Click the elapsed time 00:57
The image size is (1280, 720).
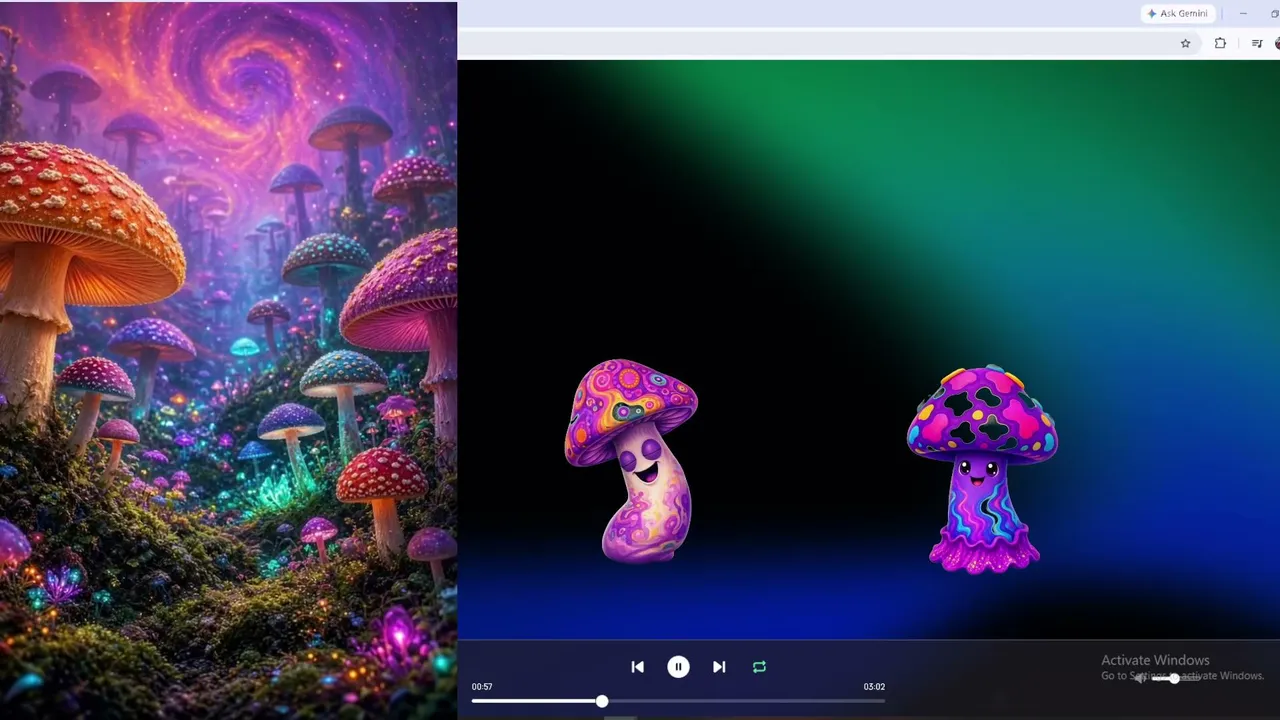482,687
